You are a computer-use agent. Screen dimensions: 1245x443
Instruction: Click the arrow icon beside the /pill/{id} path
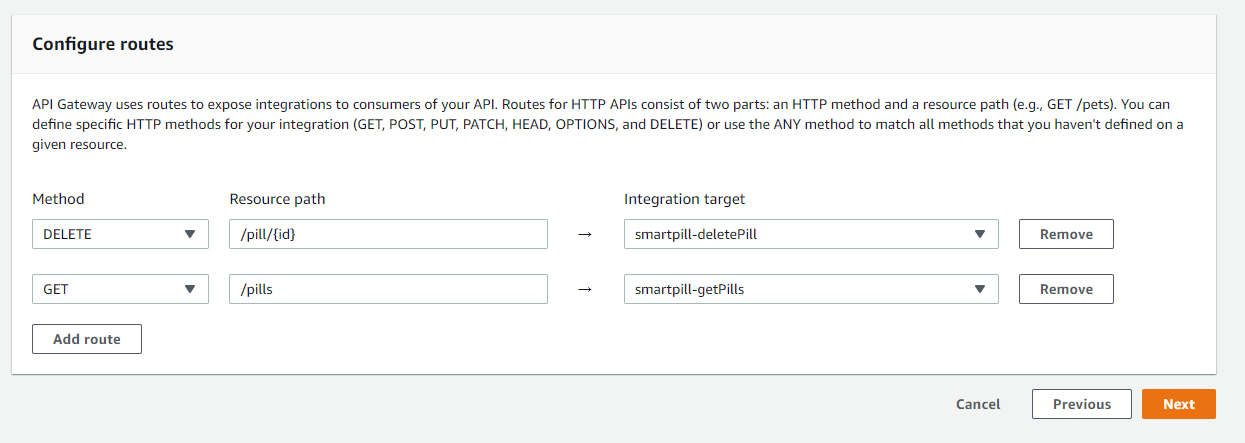[x=586, y=235]
